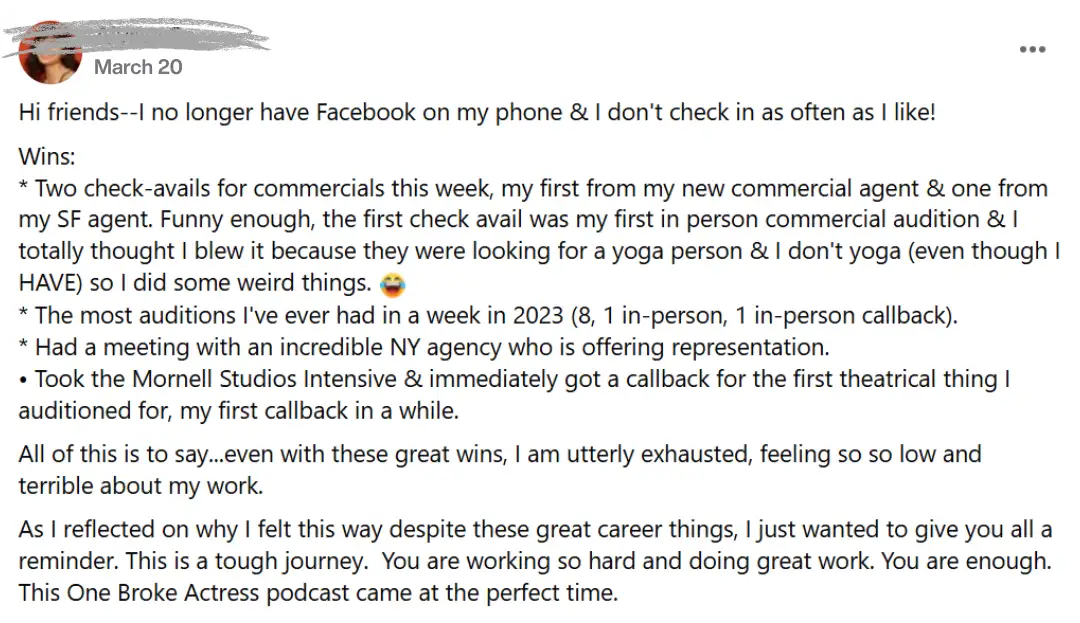Viewport: 1080px width, 623px height.
Task: Click the word "Facebook" in first line
Action: pos(366,112)
